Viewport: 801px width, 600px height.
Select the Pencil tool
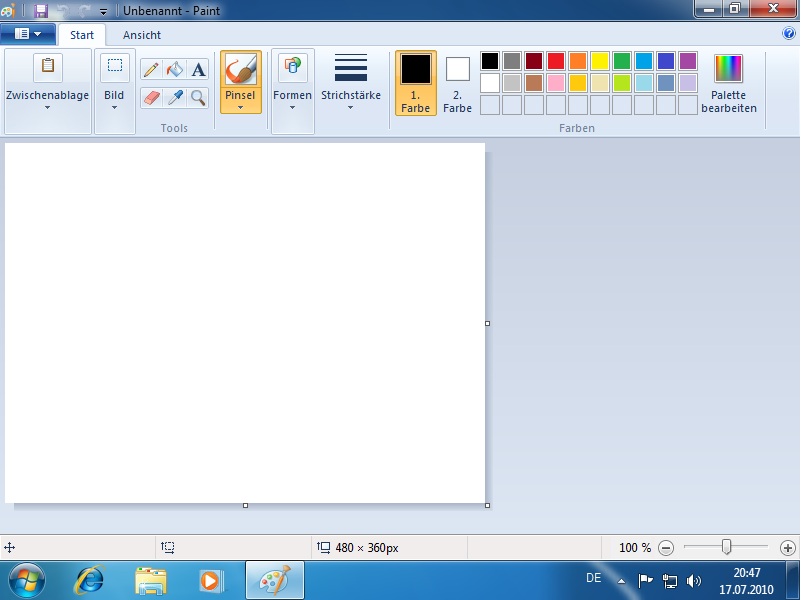coord(151,69)
